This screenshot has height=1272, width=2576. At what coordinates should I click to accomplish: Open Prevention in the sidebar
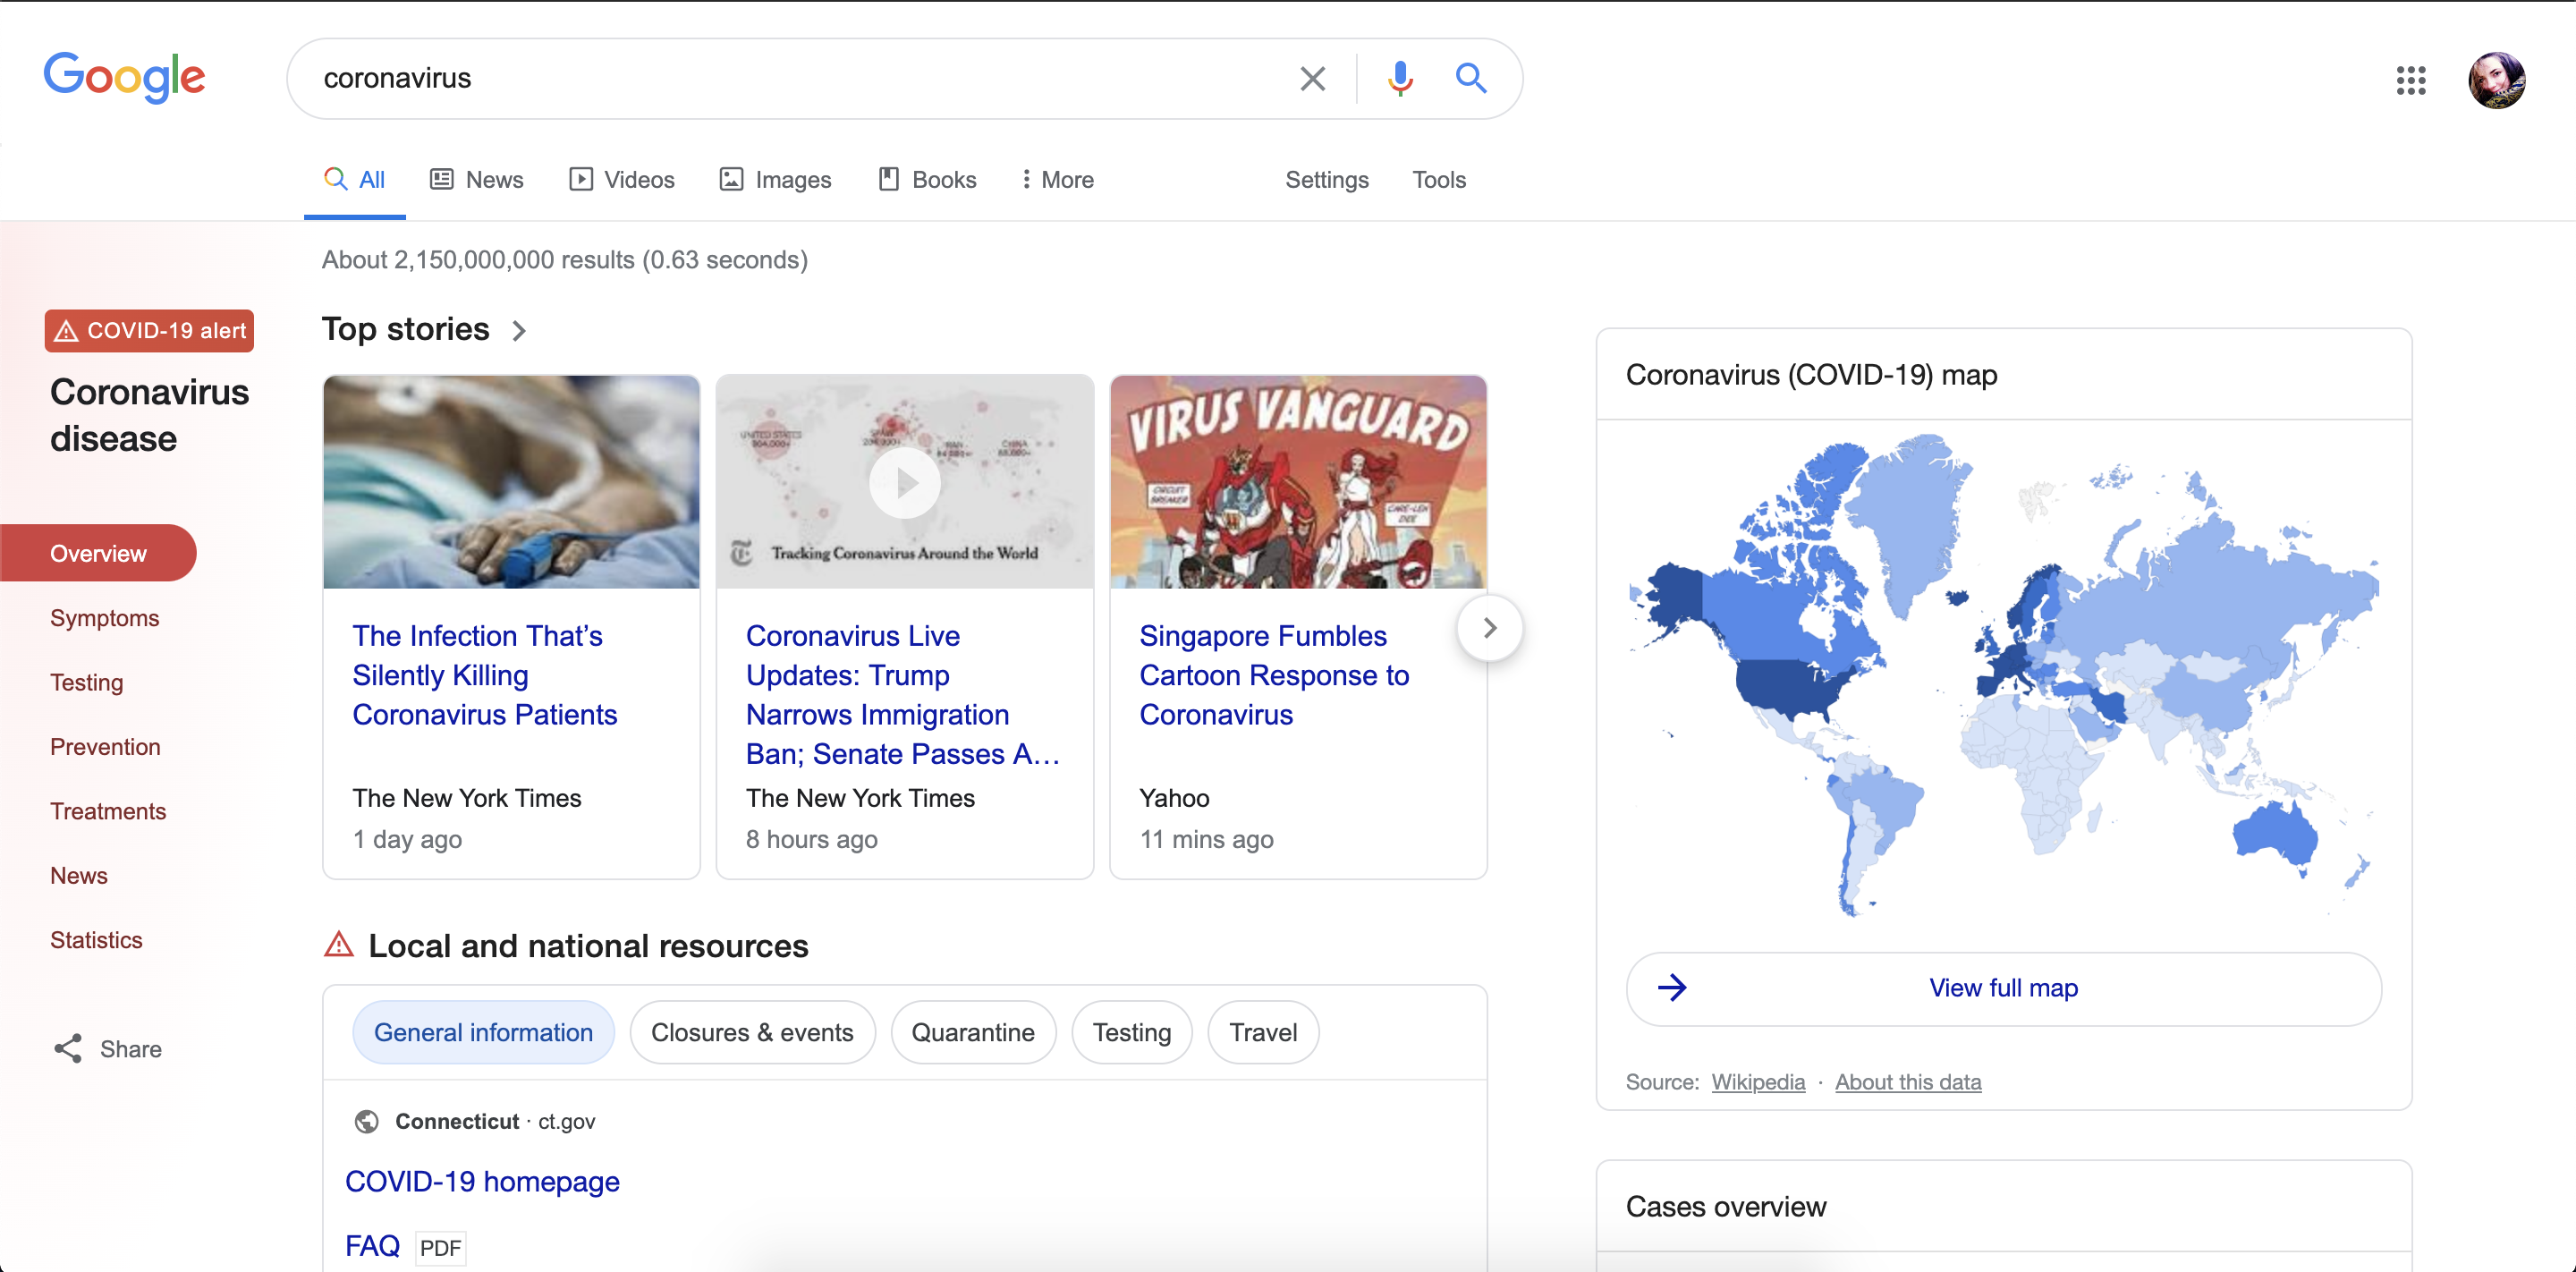(x=105, y=747)
